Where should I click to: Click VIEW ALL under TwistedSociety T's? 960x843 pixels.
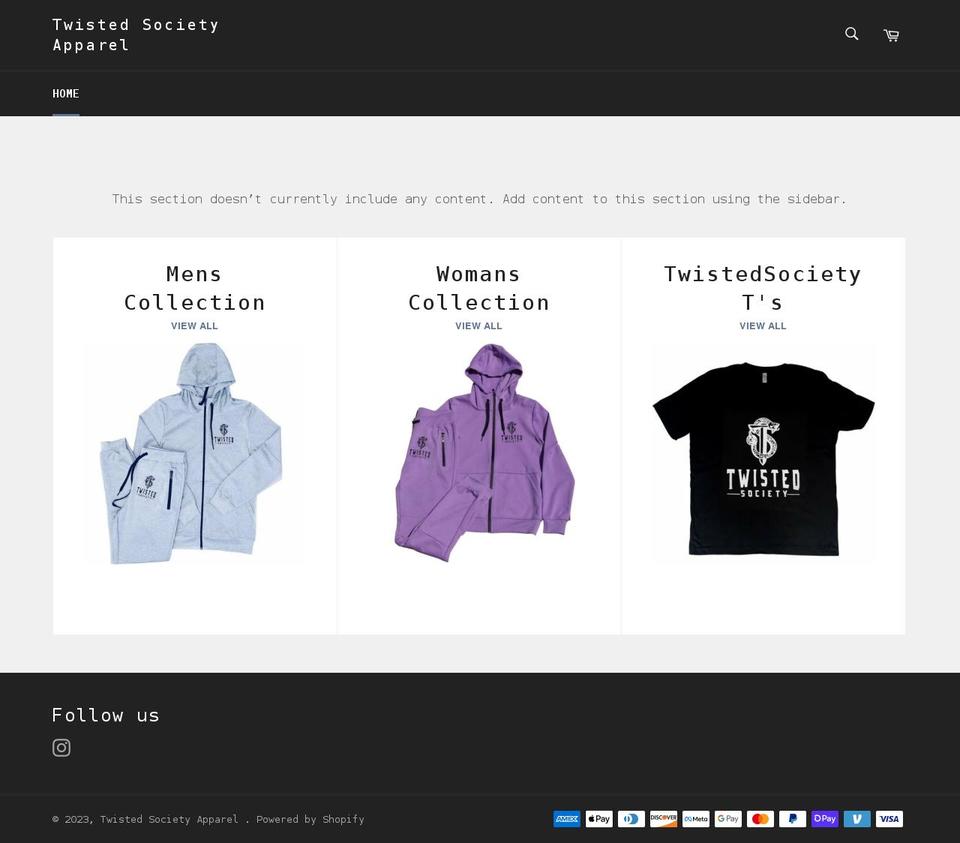[x=762, y=325]
